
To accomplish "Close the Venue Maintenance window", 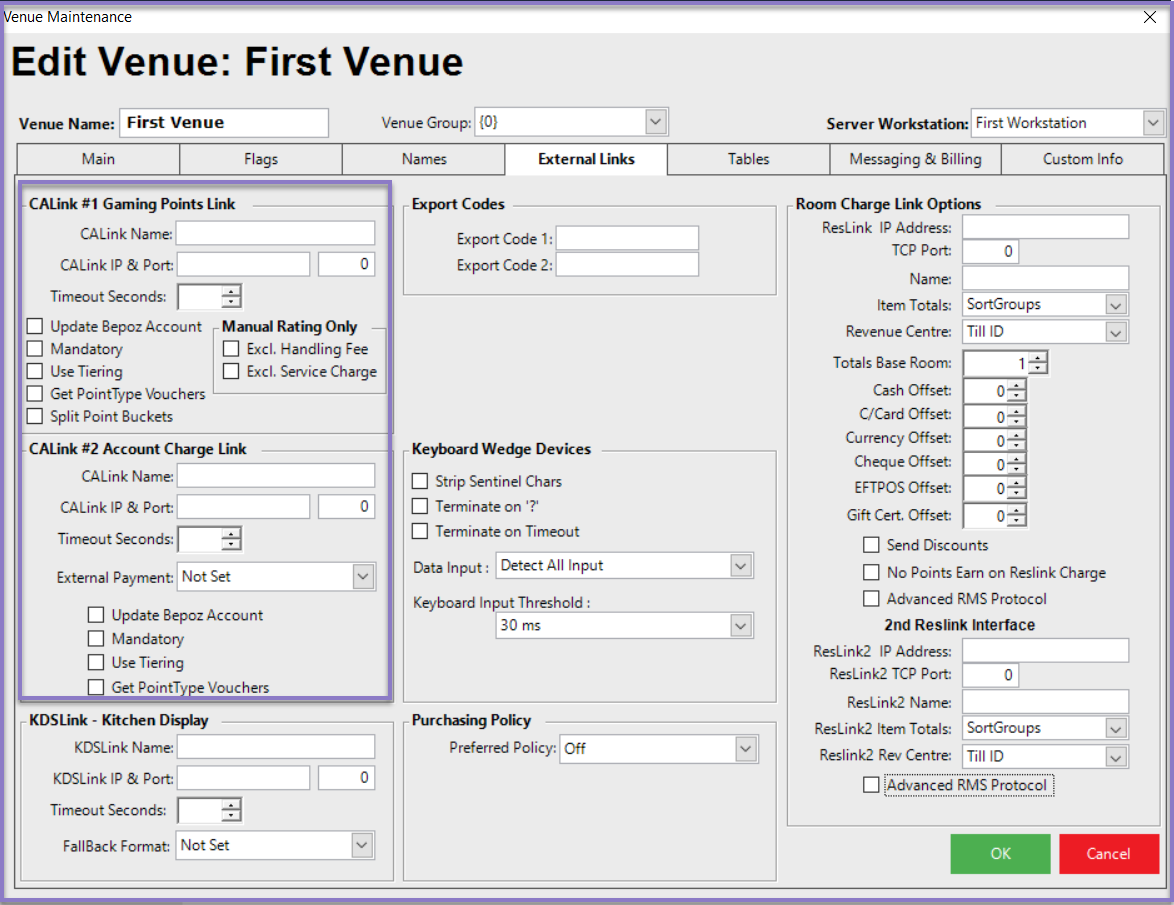I will tap(1148, 16).
